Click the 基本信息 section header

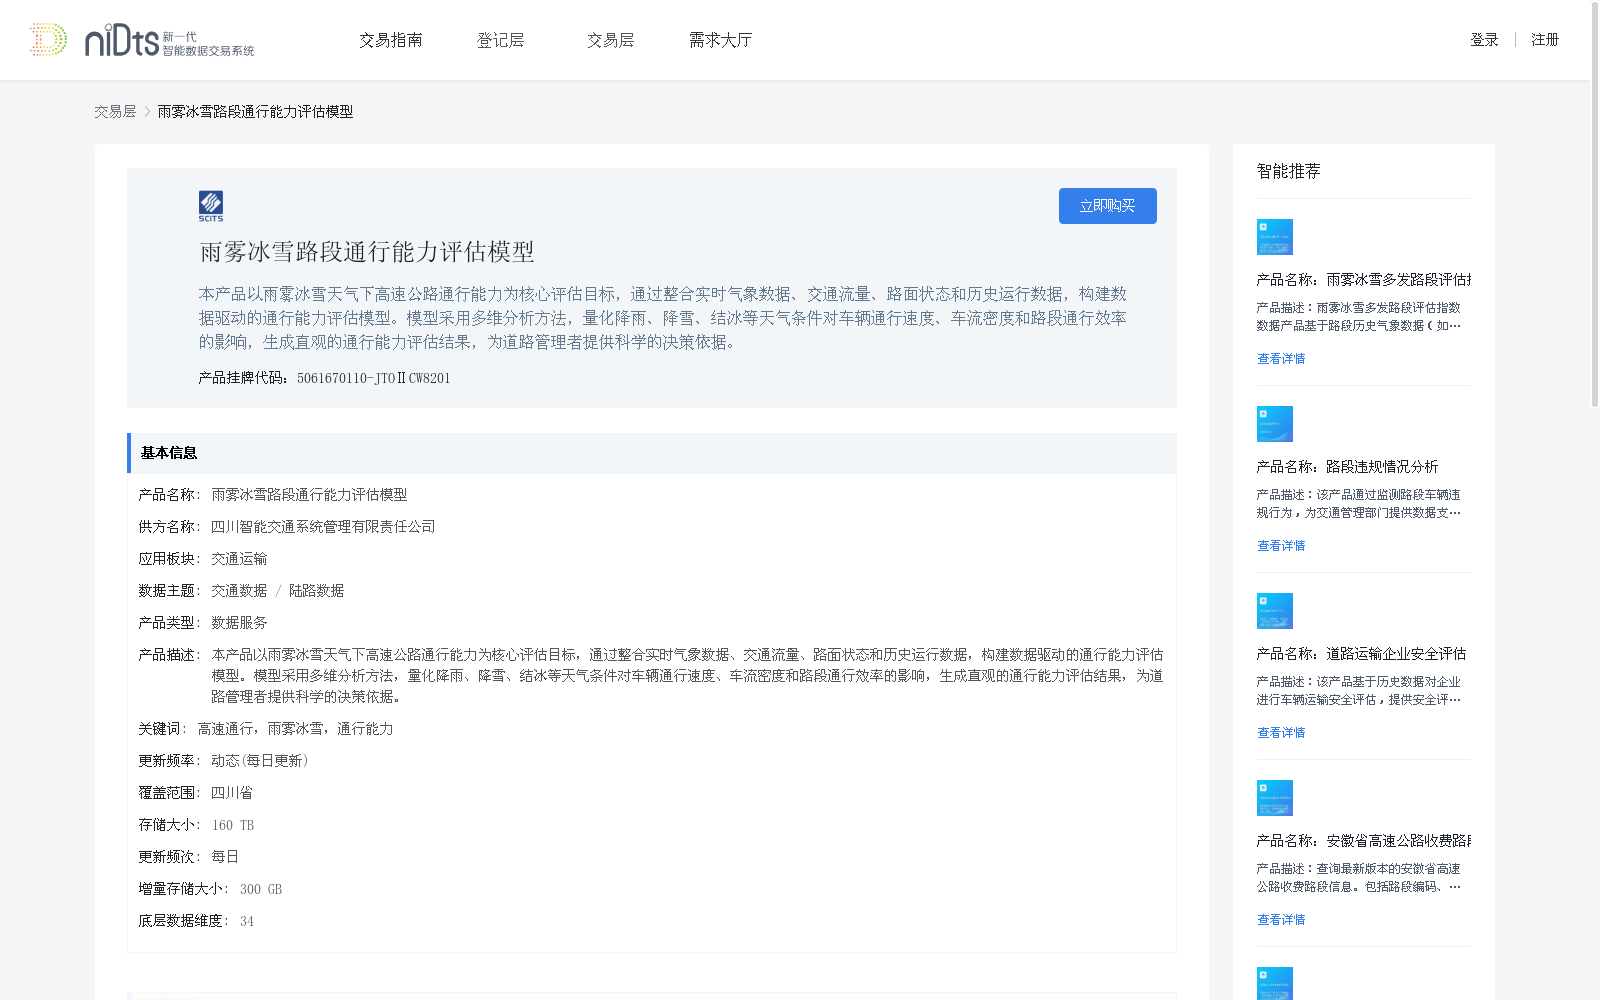point(652,453)
